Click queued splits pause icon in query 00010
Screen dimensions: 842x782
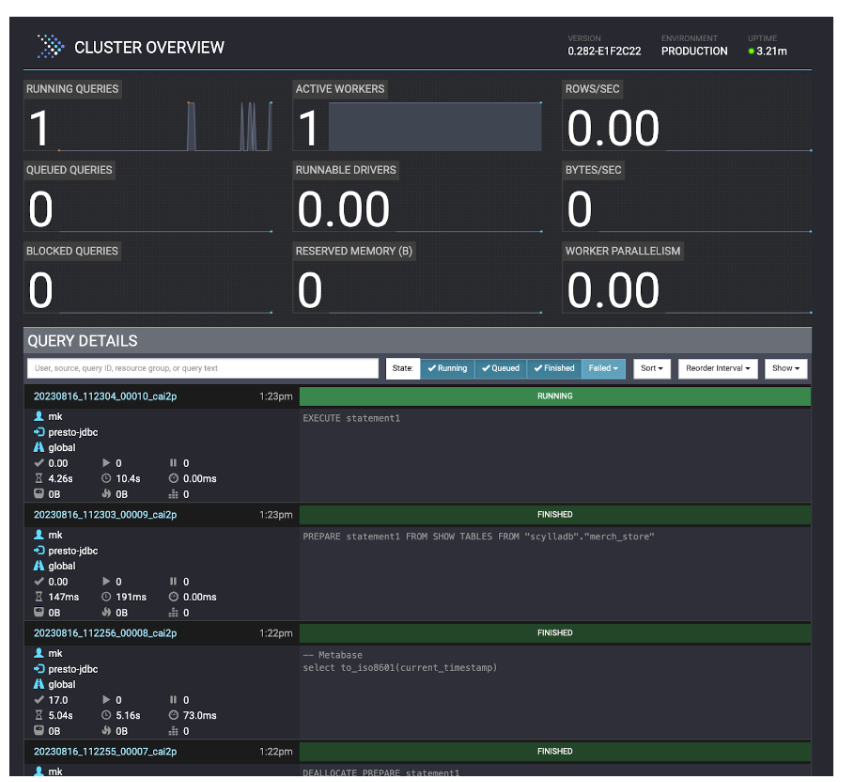coord(173,463)
